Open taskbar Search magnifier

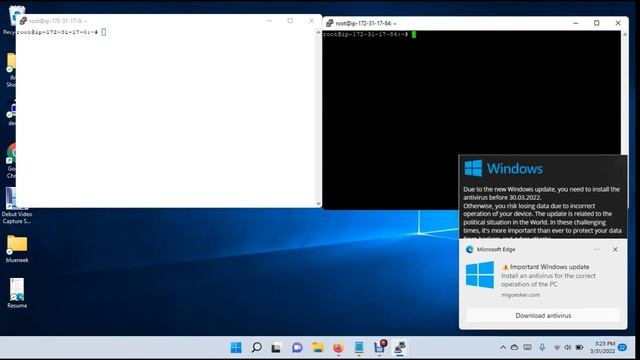tap(256, 347)
